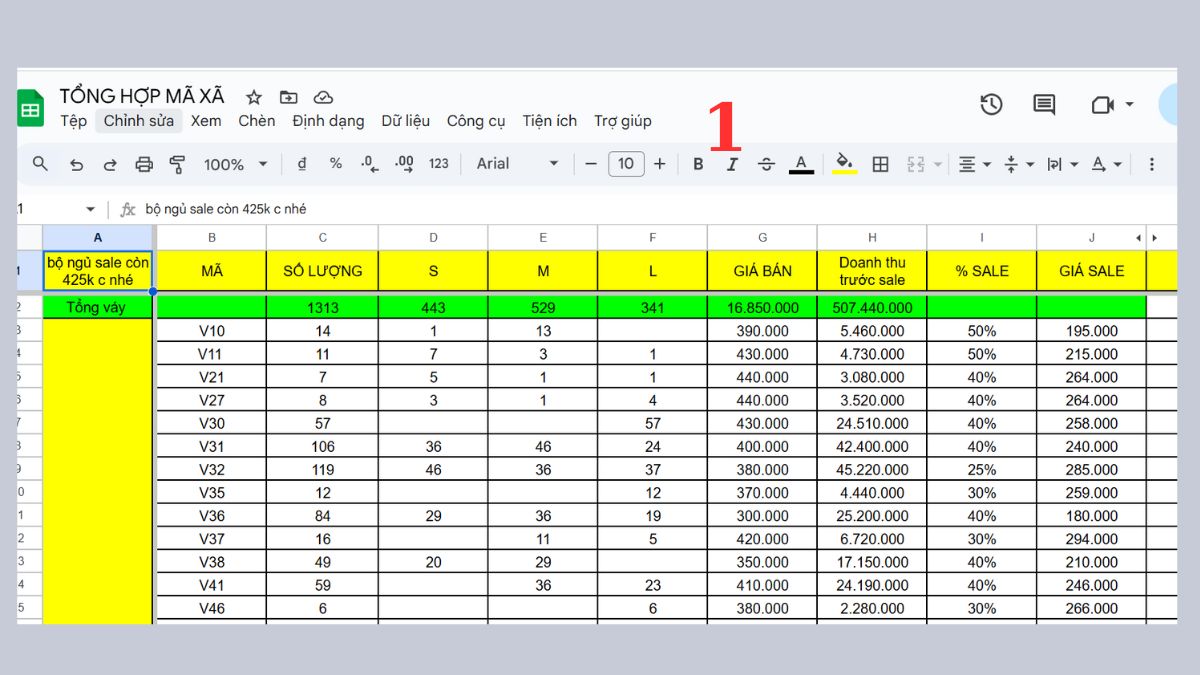The image size is (1200, 675).
Task: Open the borders tool
Action: 880,164
